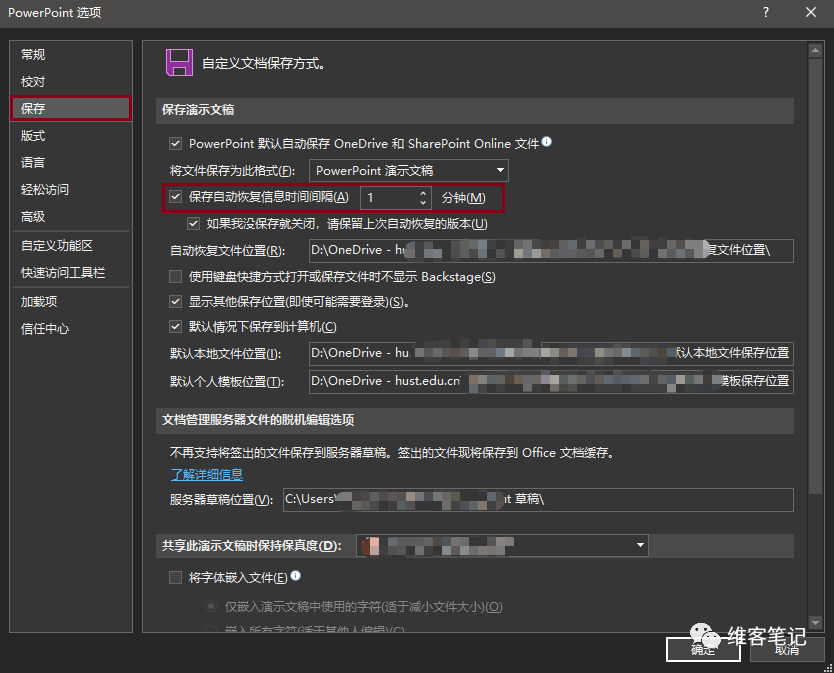Open the 共享此演示文稿时保持保真度 dropdown
This screenshot has height=673, width=834.
(502, 545)
